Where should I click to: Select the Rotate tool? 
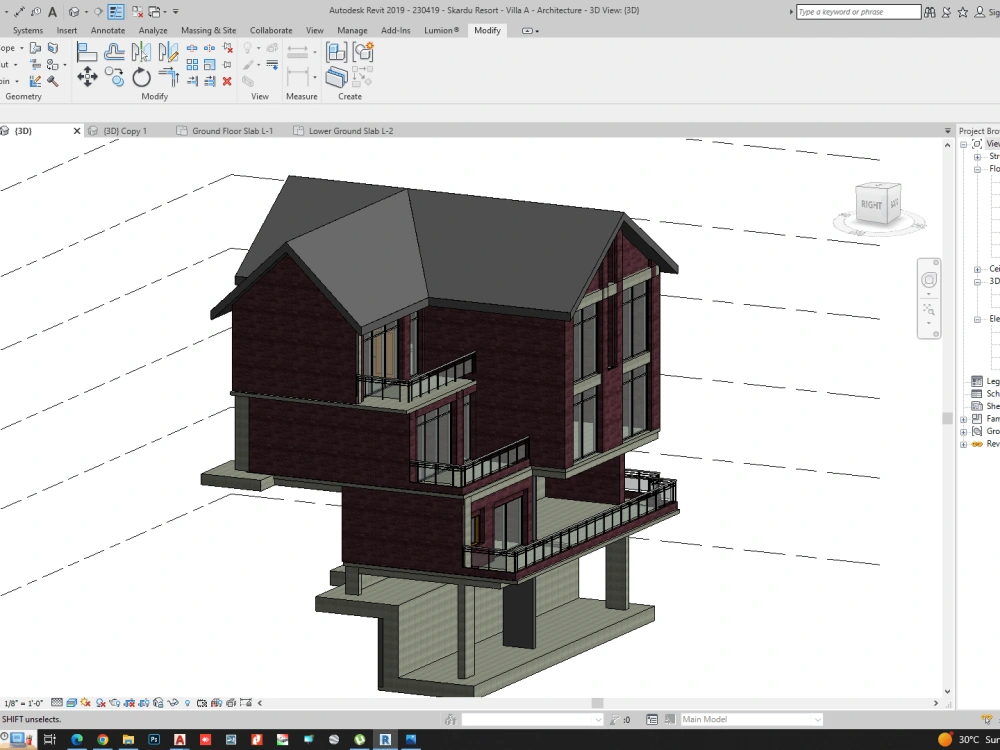pyautogui.click(x=141, y=78)
